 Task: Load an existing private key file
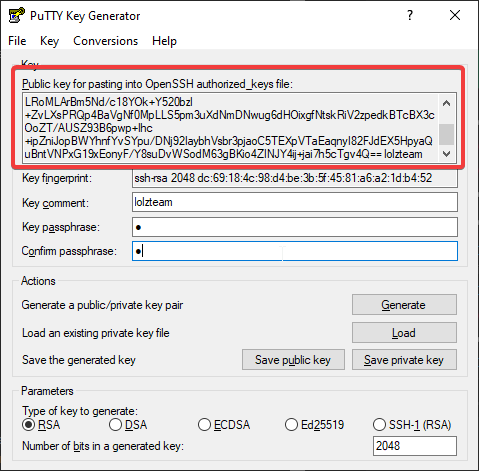point(404,332)
